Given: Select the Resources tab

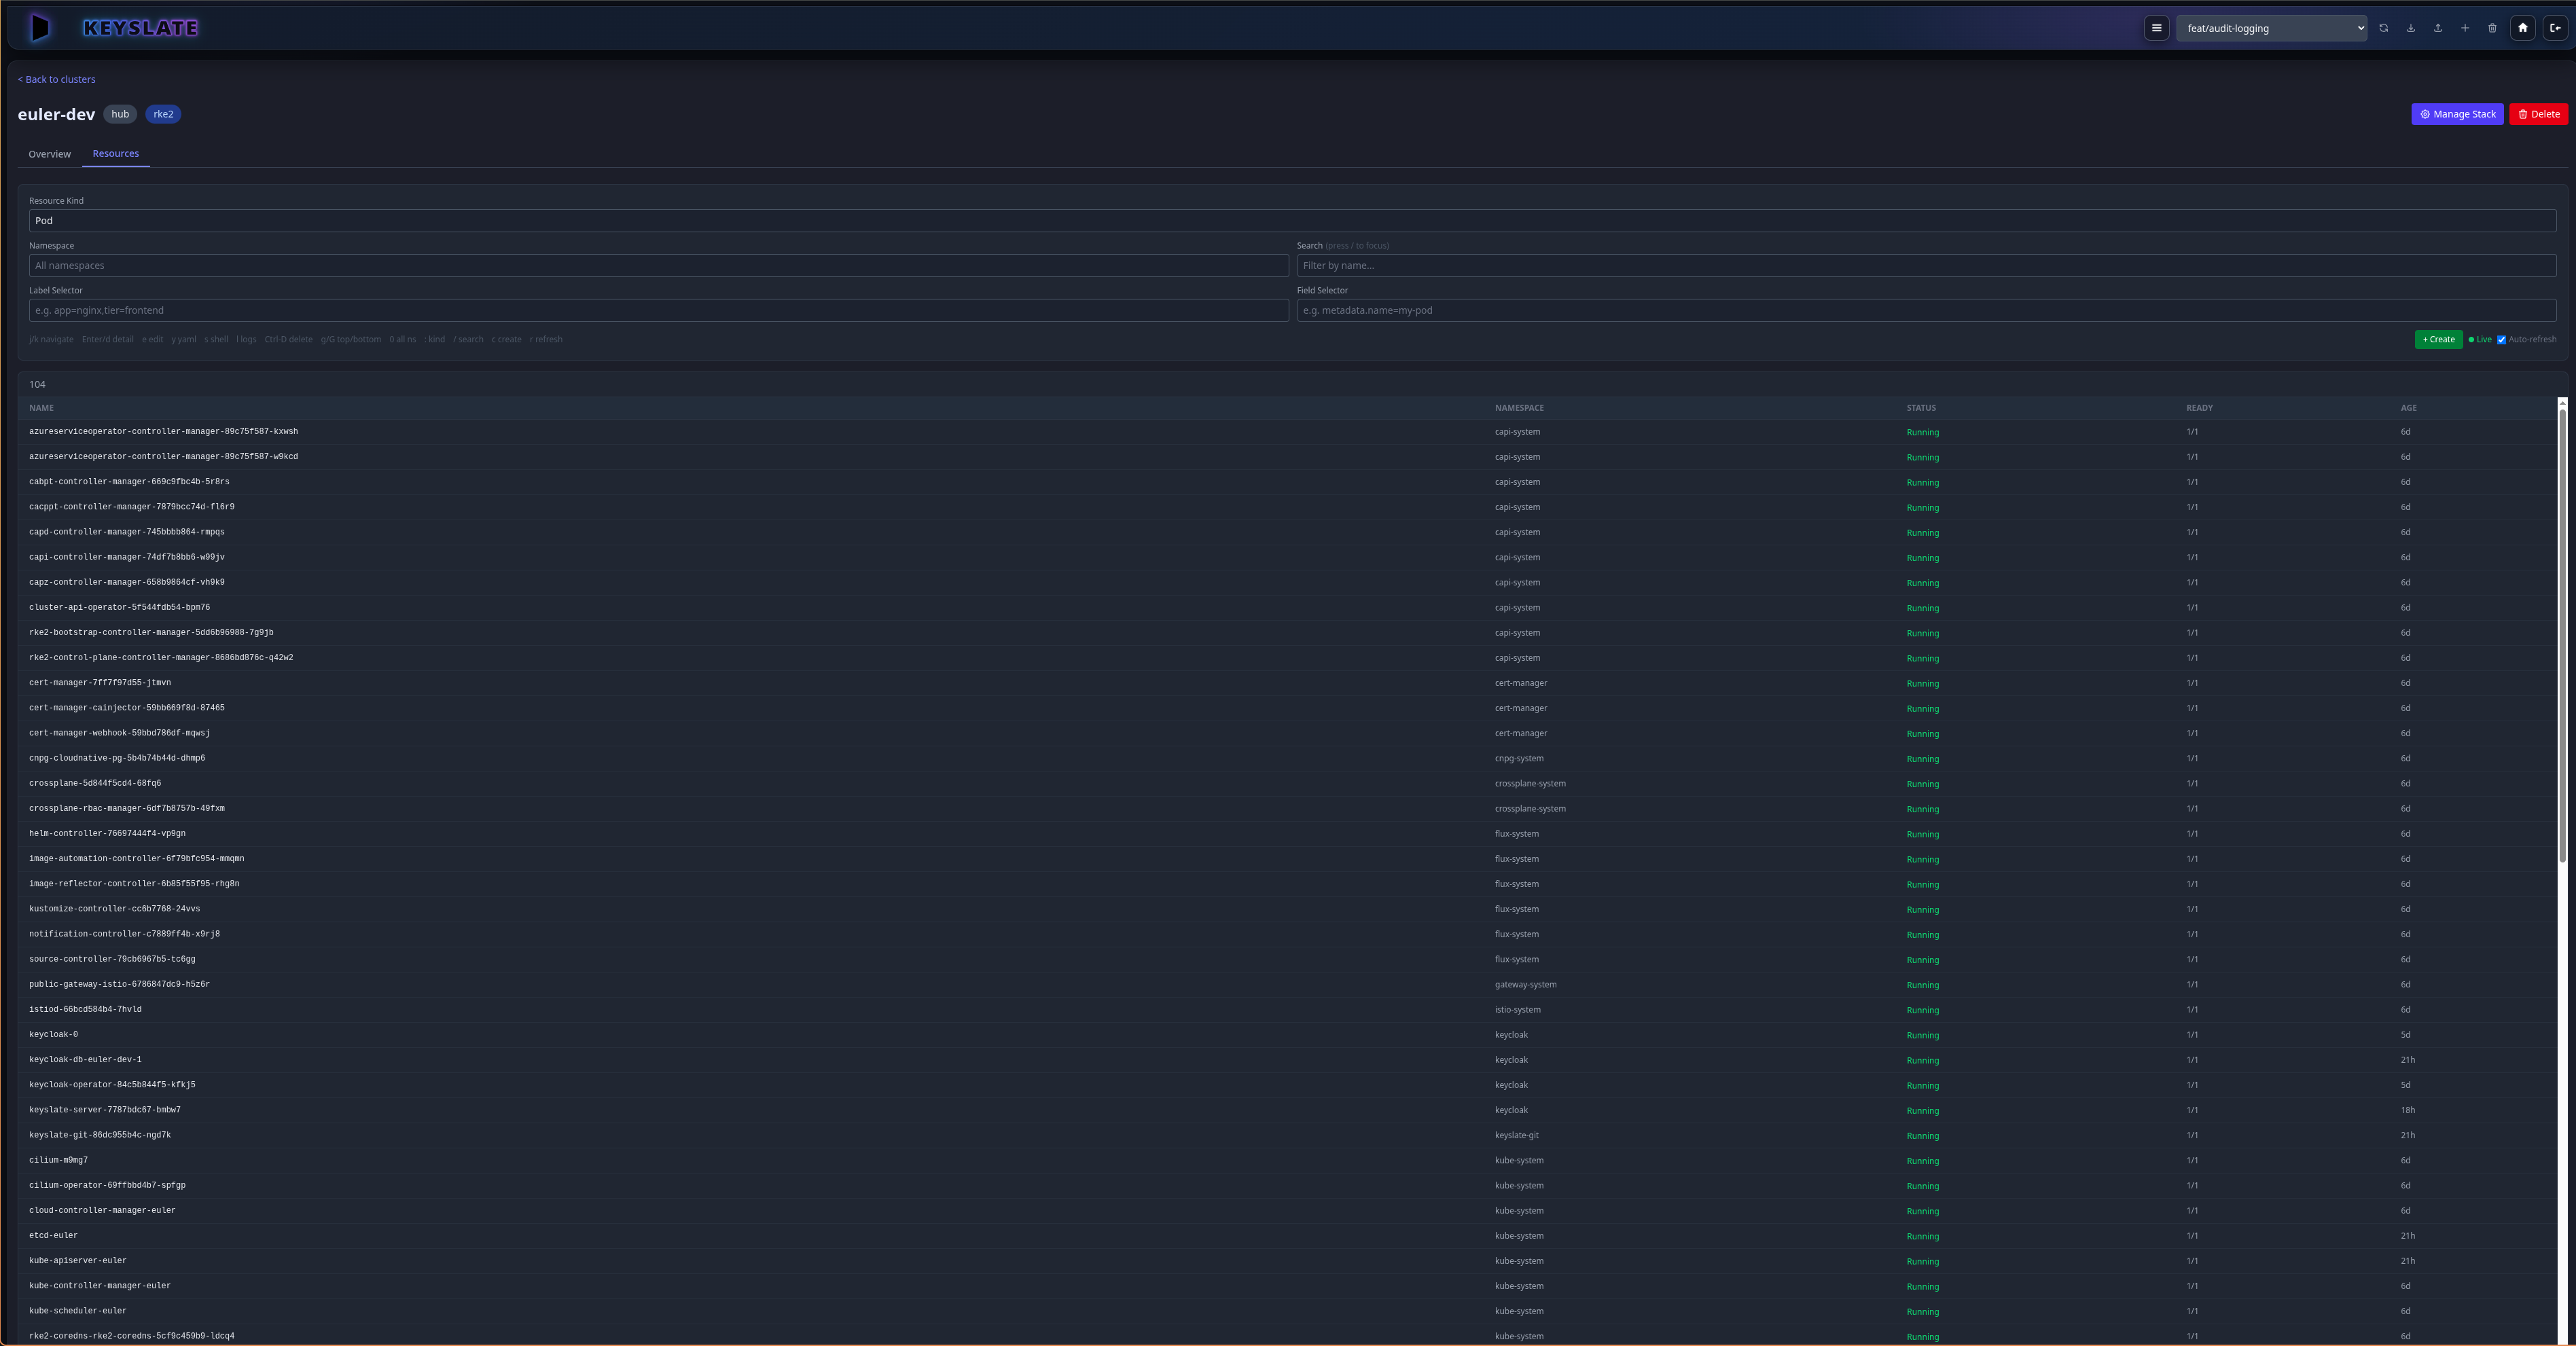Looking at the screenshot, I should 115,154.
